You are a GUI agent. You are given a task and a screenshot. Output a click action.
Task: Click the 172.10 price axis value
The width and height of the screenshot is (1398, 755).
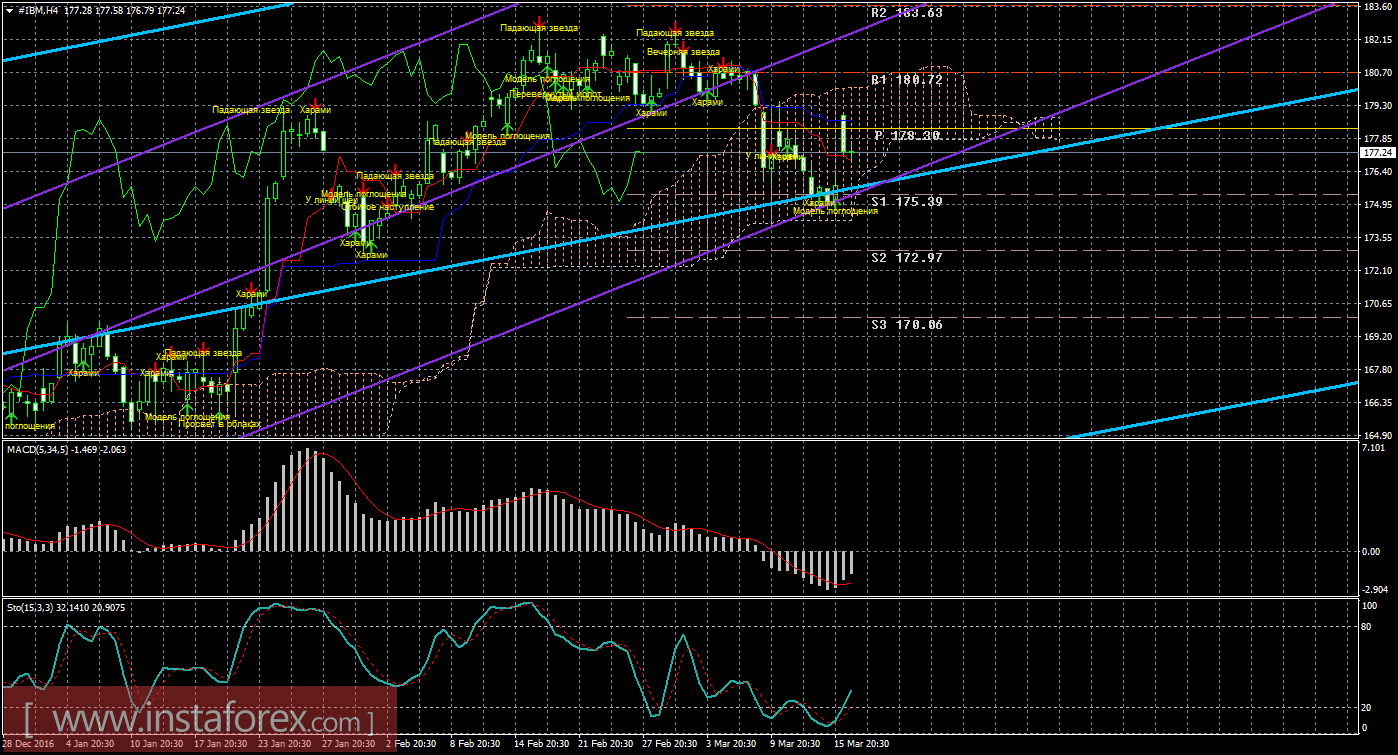point(1378,271)
